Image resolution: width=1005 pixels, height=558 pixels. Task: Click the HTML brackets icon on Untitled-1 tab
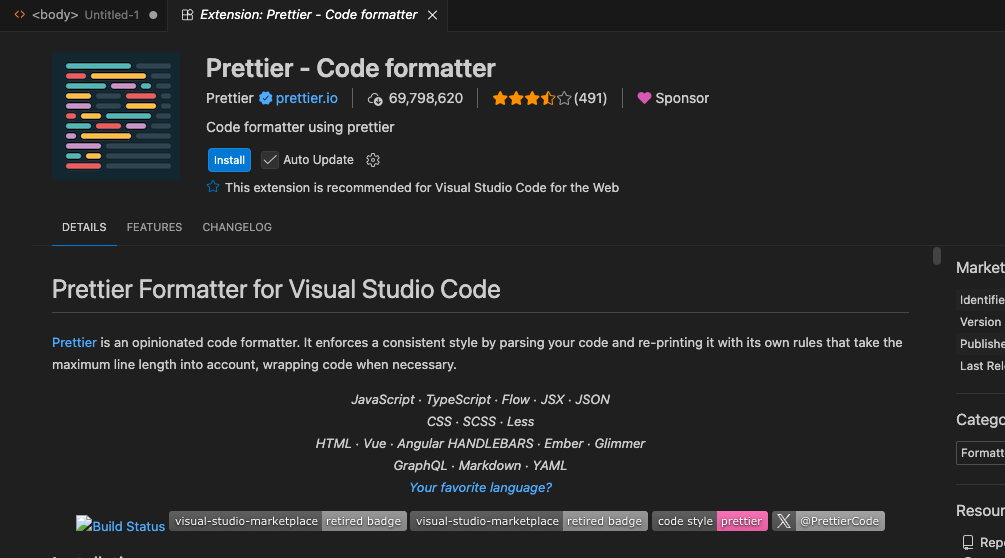[20, 14]
